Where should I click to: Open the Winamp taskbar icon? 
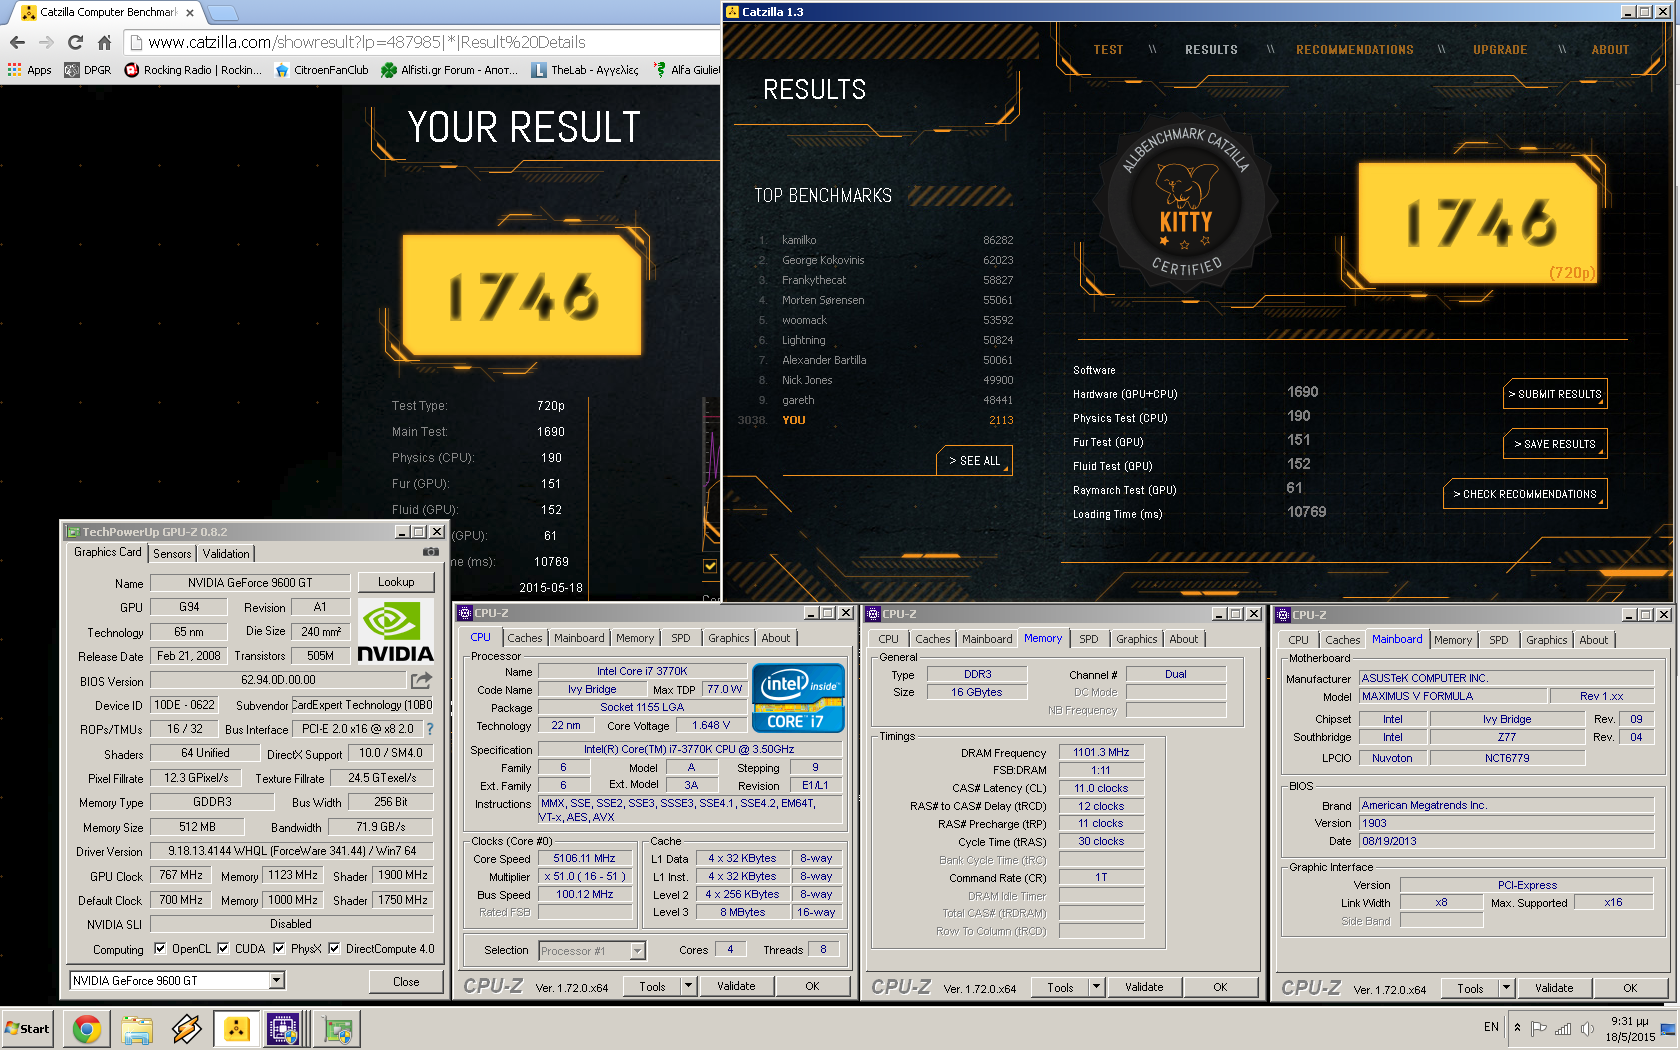coord(186,1028)
